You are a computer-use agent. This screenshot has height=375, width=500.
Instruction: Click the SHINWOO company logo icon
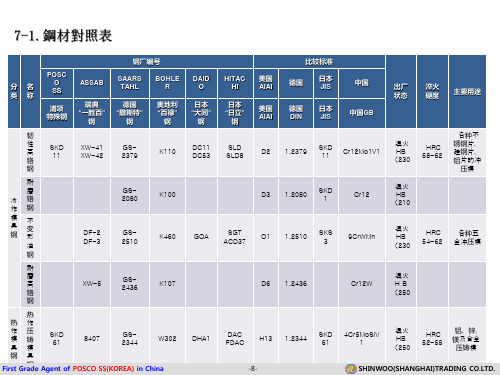pyautogui.click(x=351, y=369)
